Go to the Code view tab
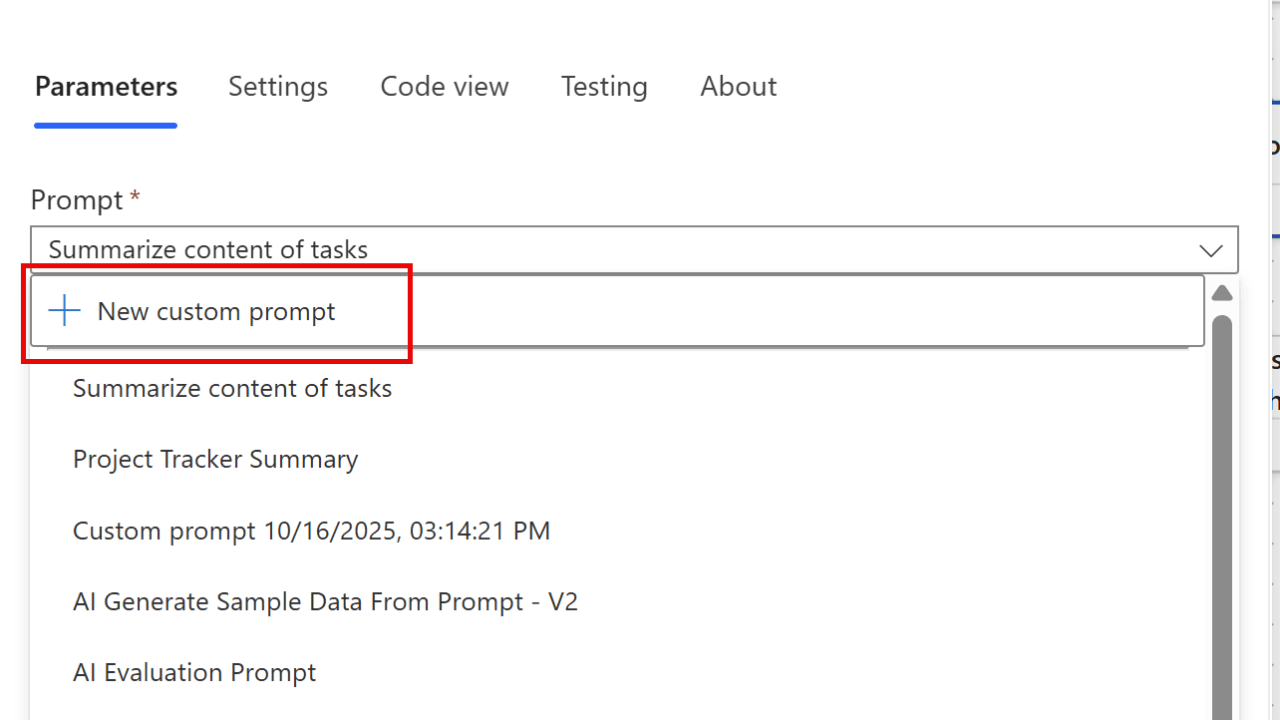The image size is (1280, 720). 444,87
